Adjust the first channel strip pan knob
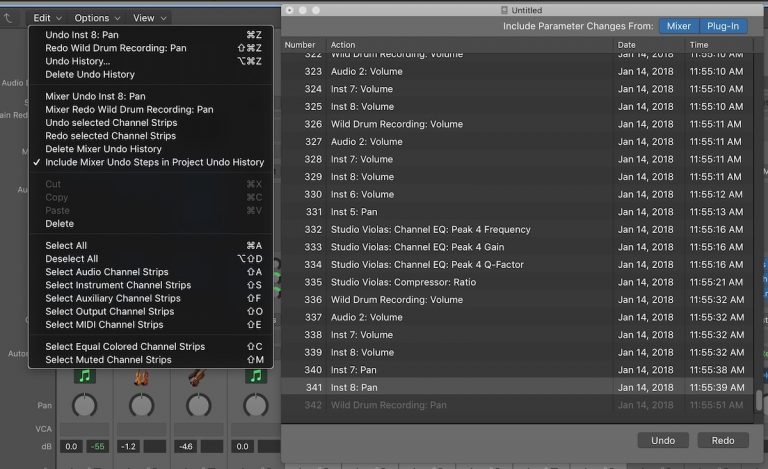This screenshot has width=768, height=469. [84, 405]
